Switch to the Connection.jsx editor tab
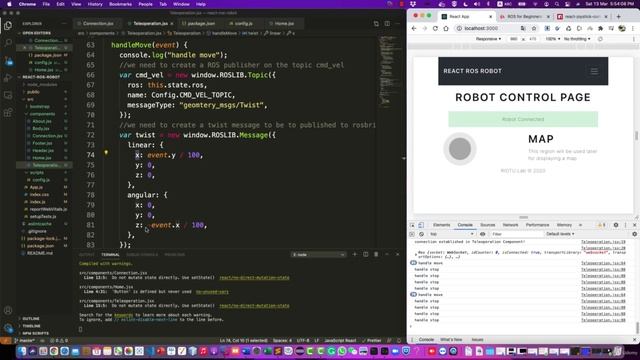 [x=98, y=24]
